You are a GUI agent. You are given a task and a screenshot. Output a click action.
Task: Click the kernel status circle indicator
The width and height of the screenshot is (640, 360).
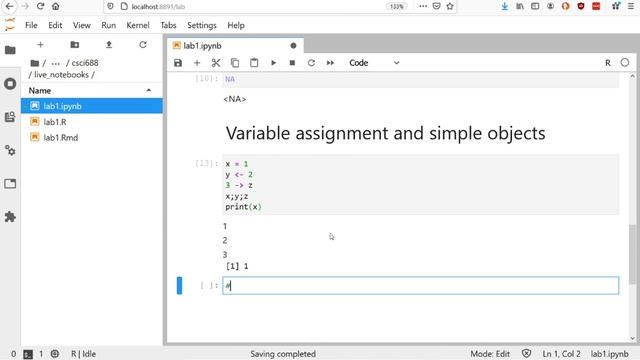pos(625,63)
